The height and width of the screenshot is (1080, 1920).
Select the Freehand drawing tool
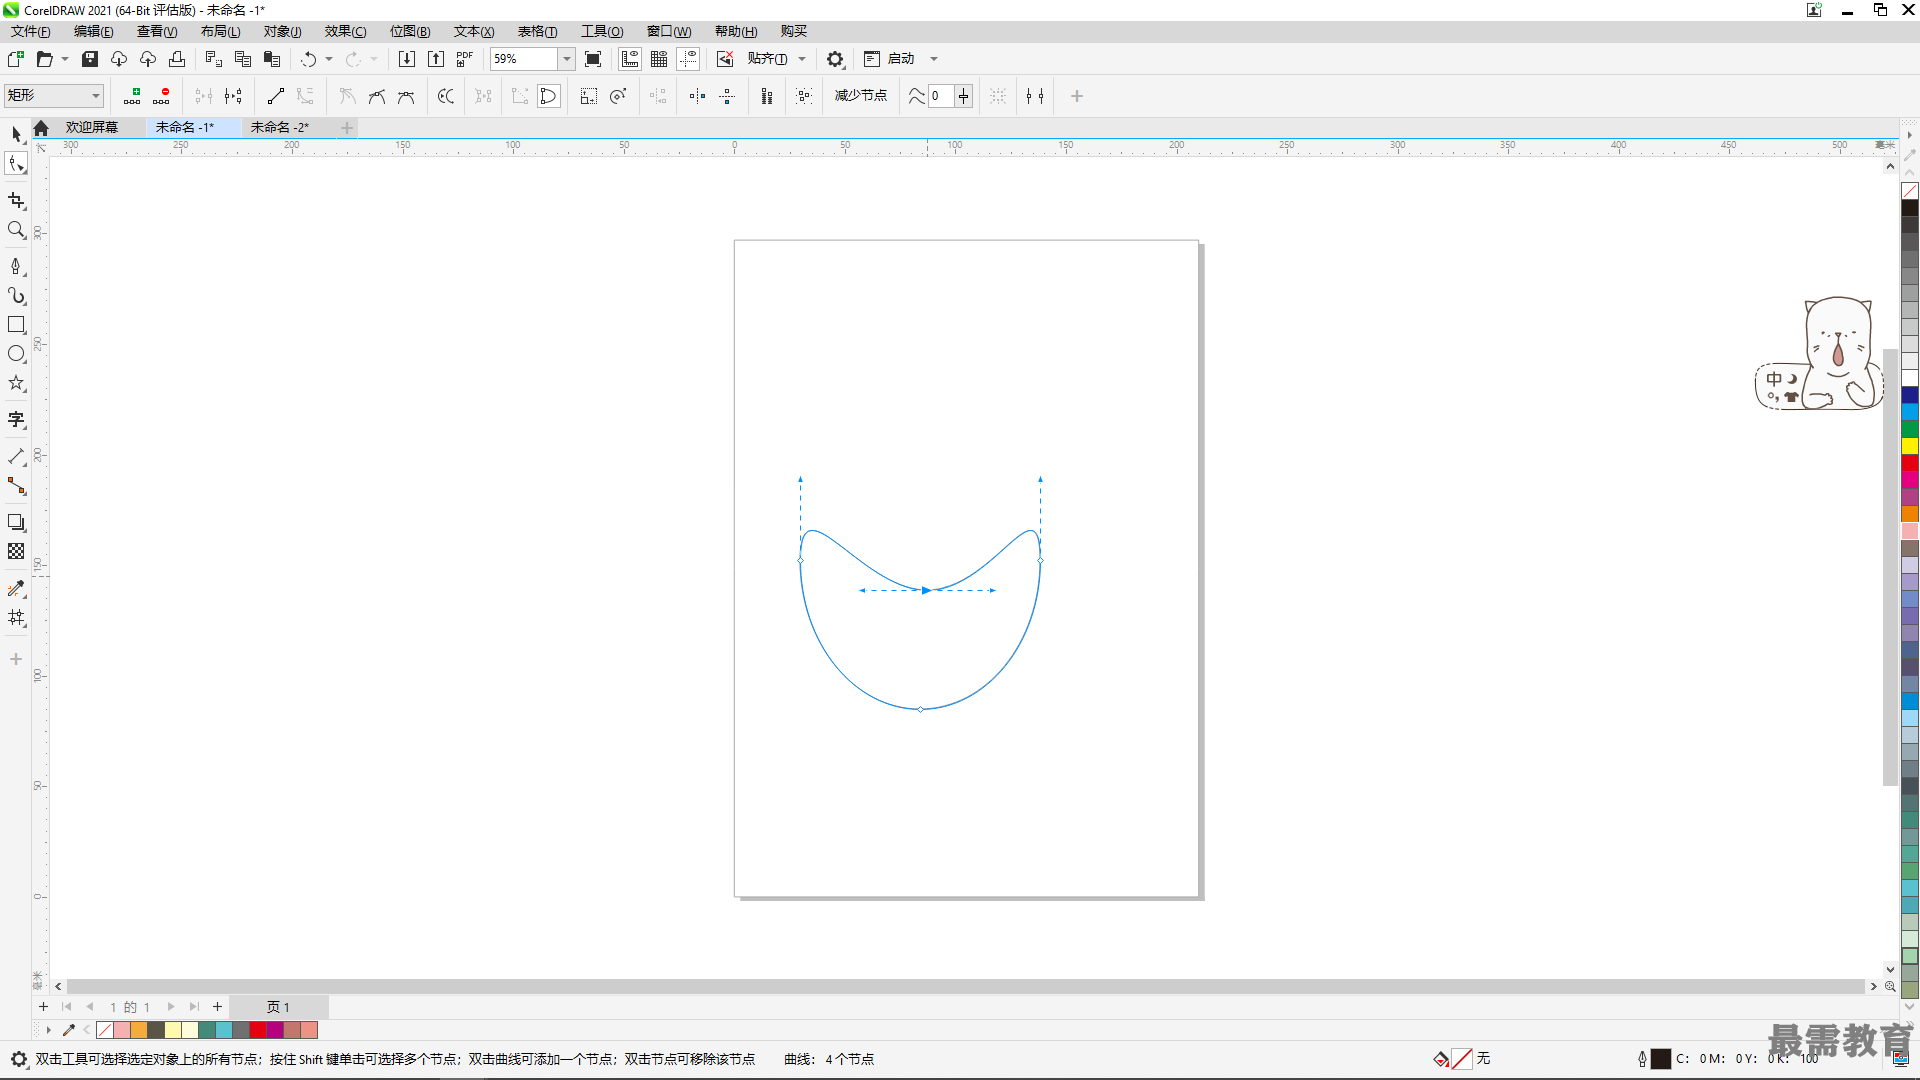(x=16, y=267)
